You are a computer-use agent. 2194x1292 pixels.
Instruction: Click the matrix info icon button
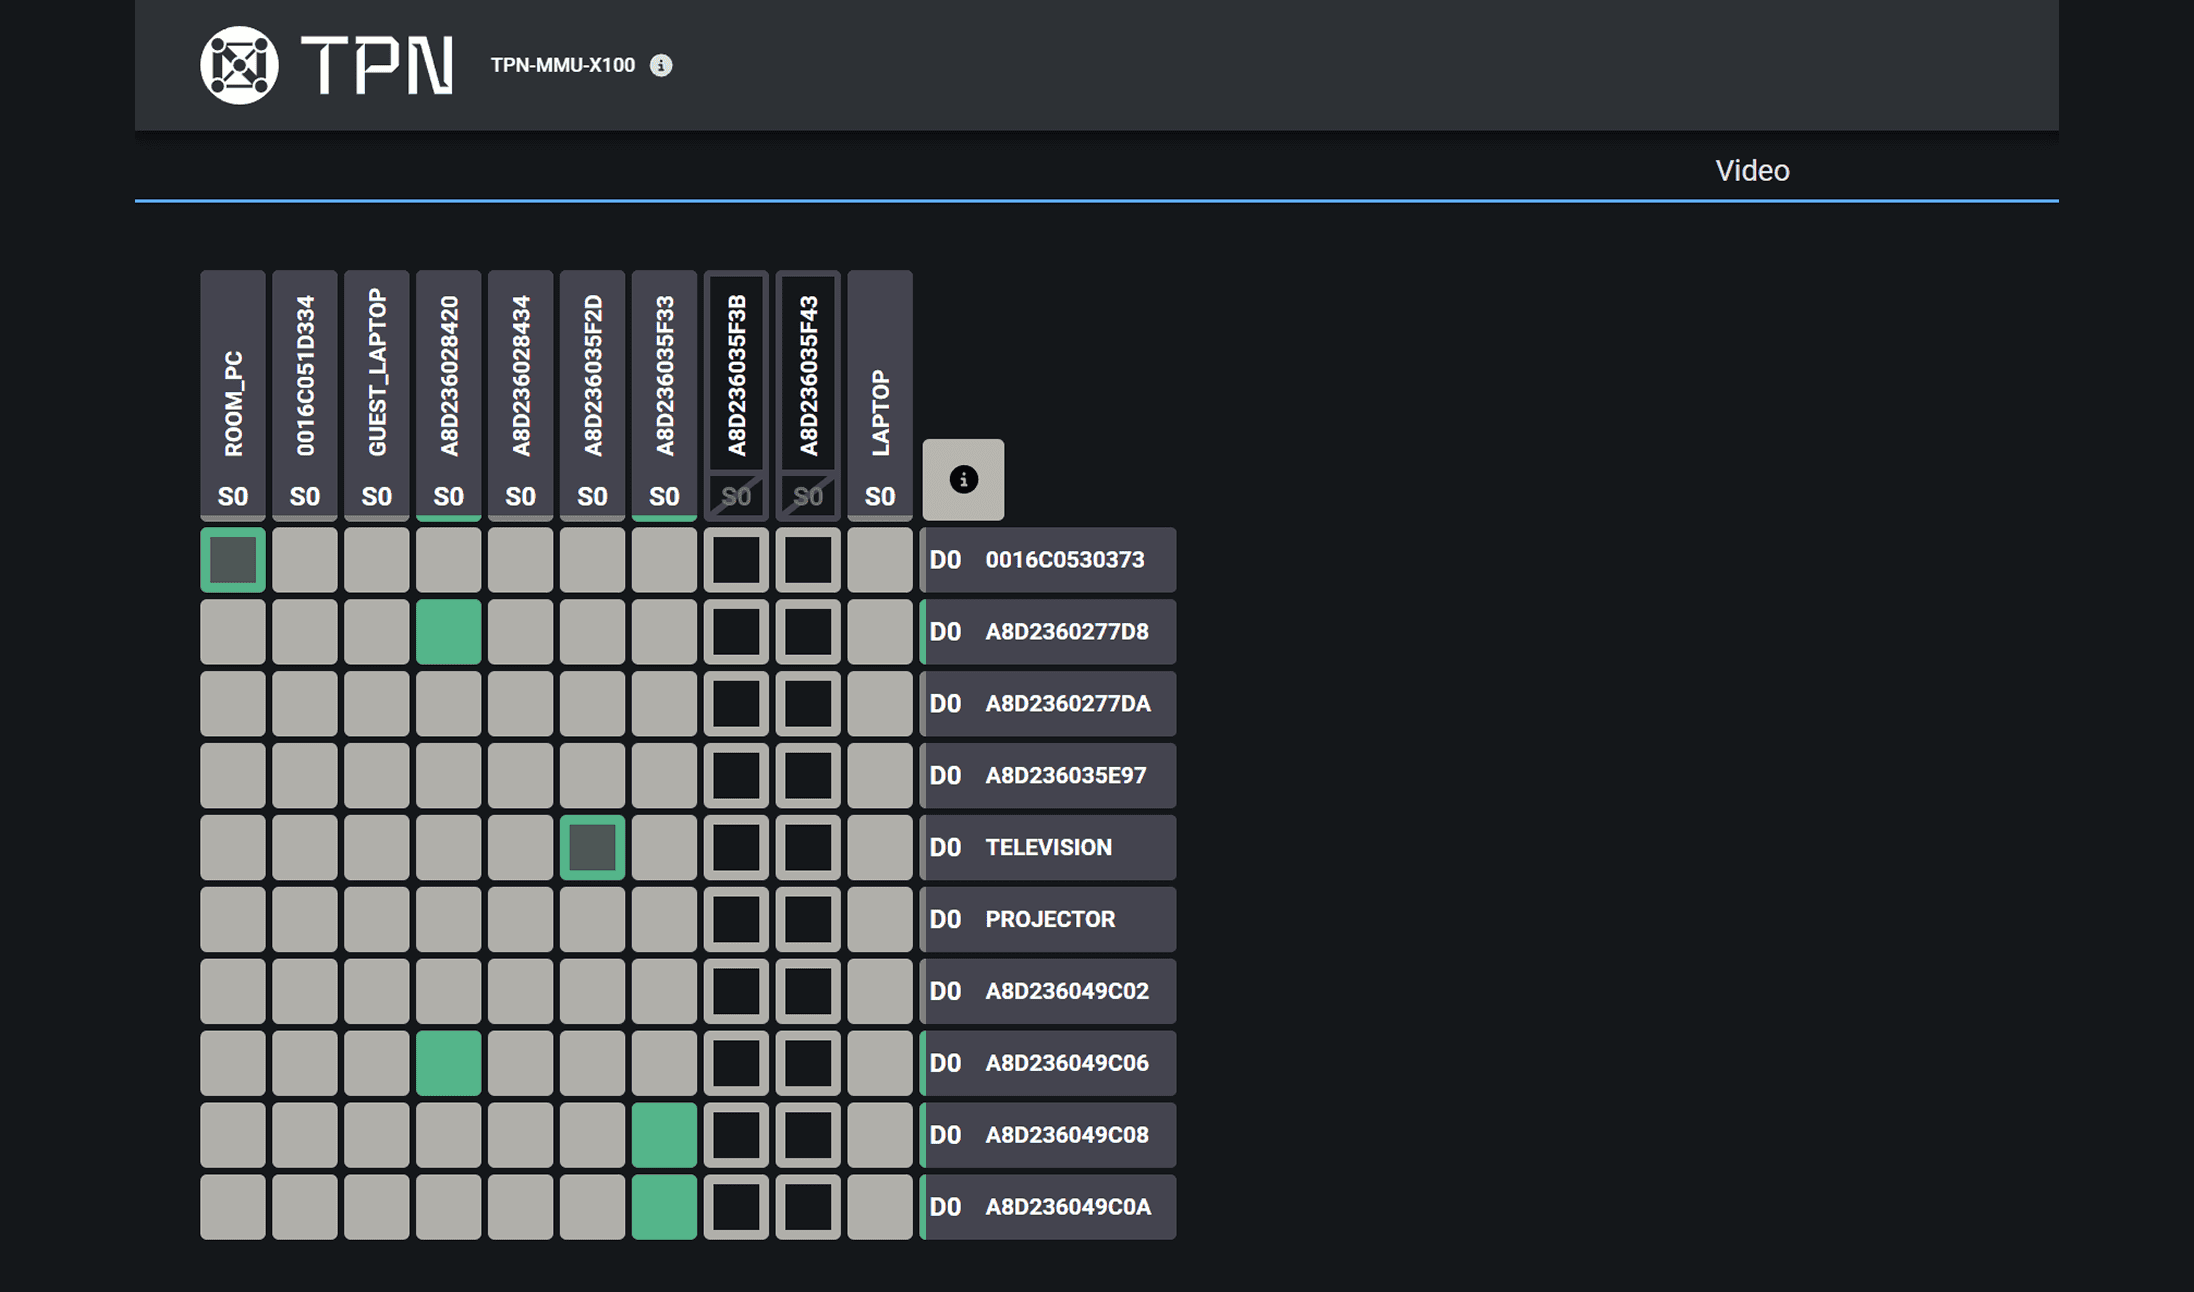pyautogui.click(x=963, y=479)
